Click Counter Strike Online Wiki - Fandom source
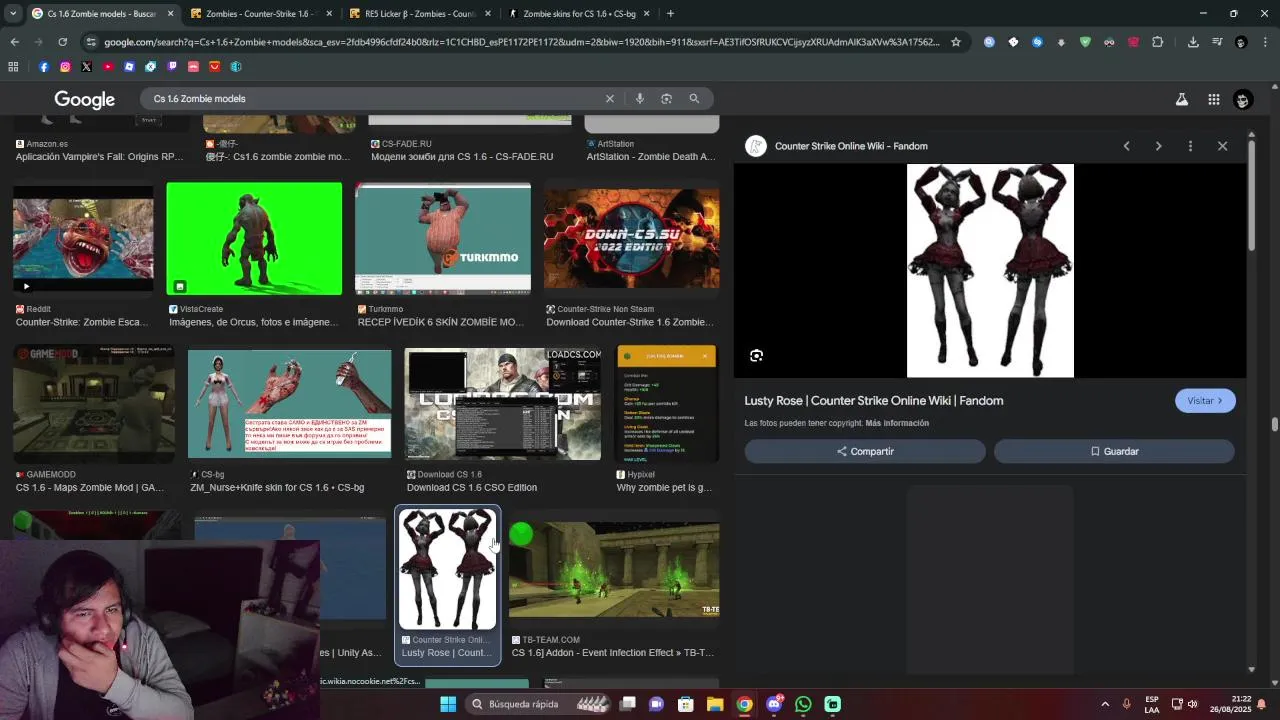This screenshot has height=720, width=1280. tap(851, 146)
